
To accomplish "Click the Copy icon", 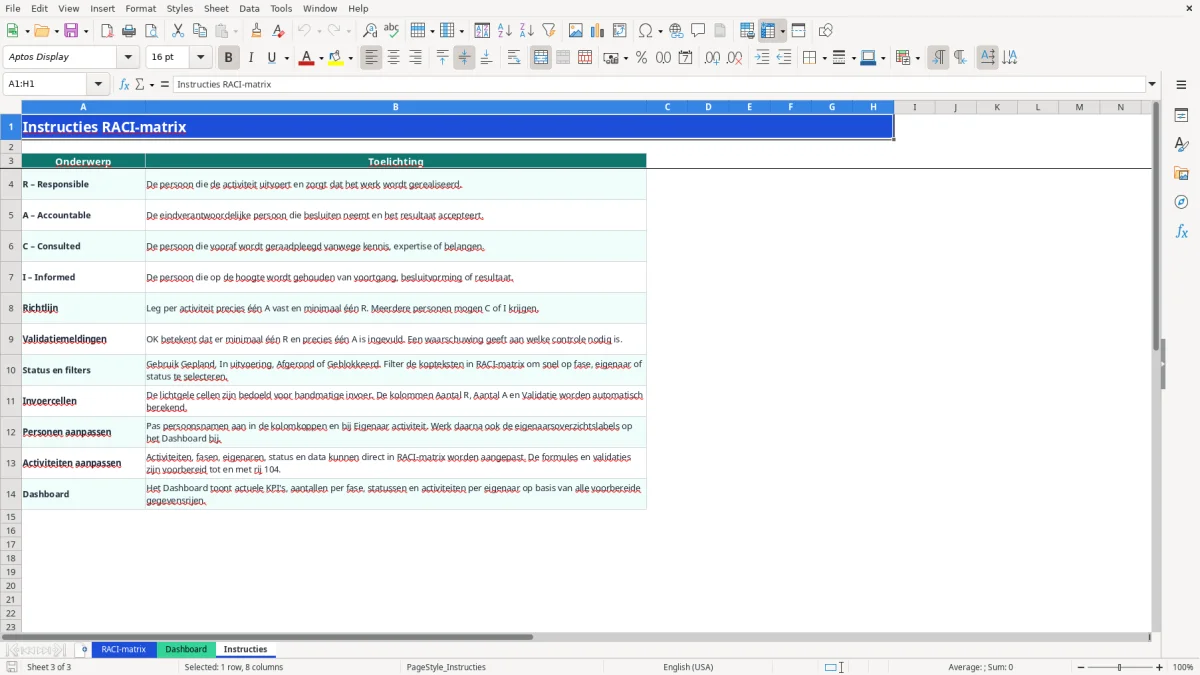I will pos(200,31).
